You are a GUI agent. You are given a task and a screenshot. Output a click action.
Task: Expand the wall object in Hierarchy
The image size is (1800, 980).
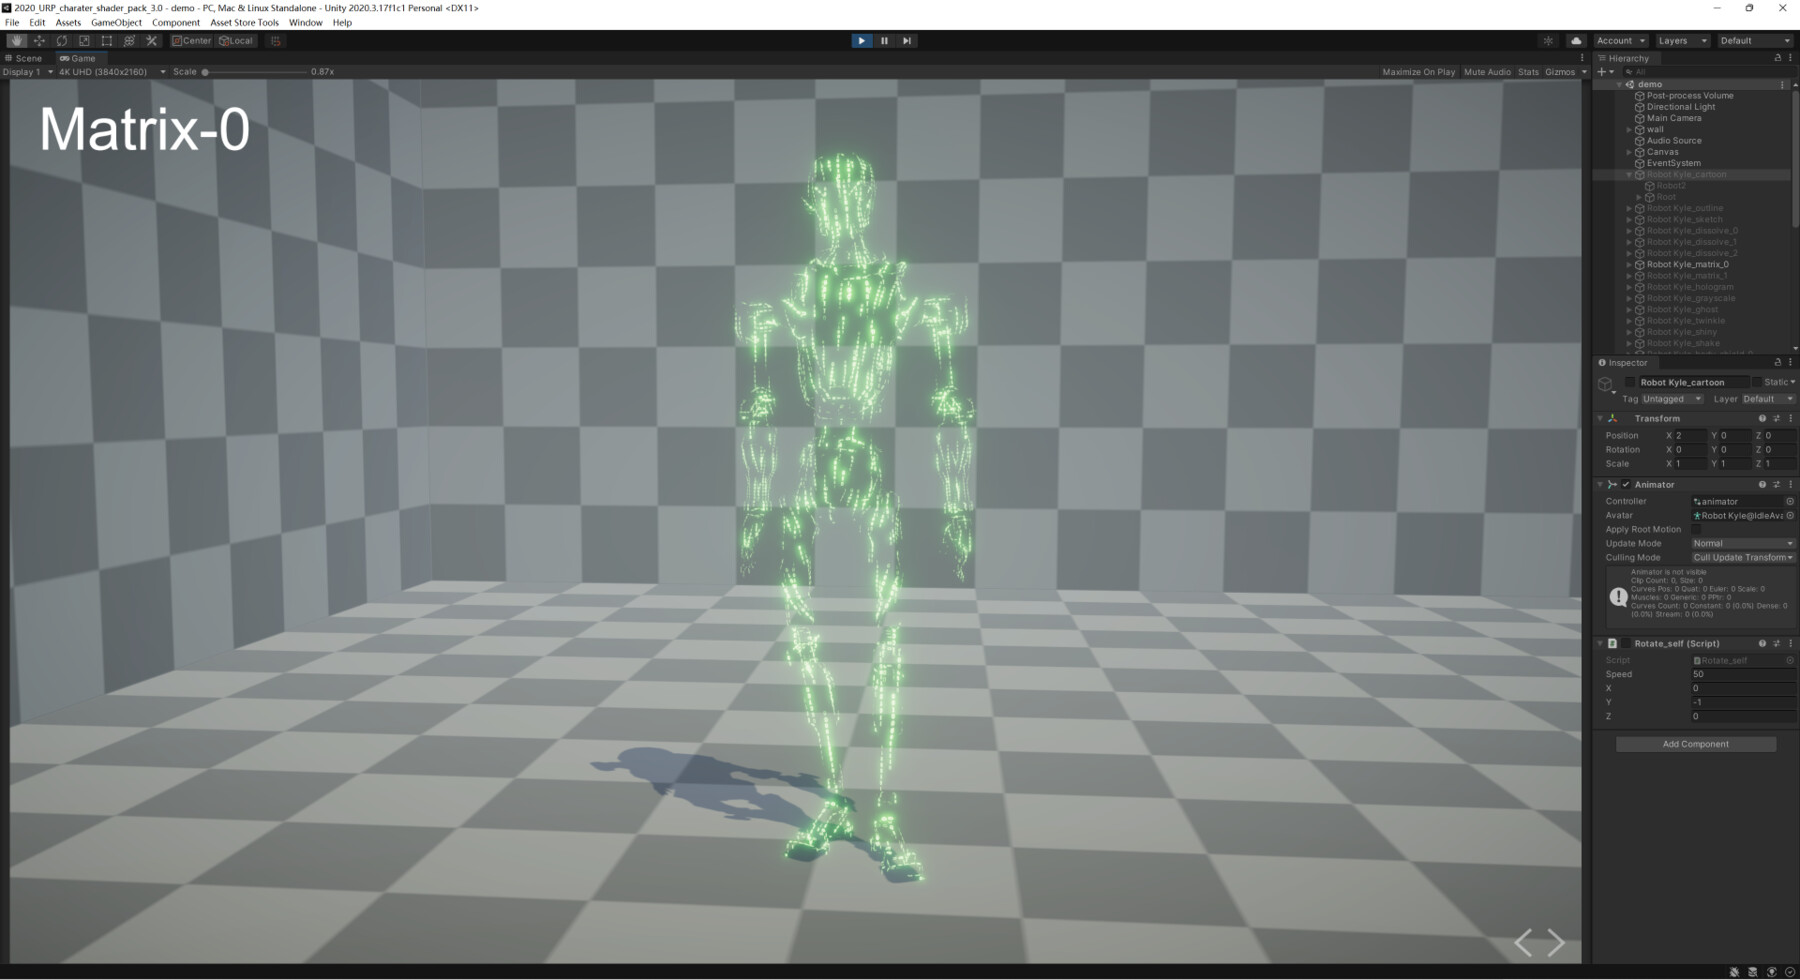click(1630, 130)
